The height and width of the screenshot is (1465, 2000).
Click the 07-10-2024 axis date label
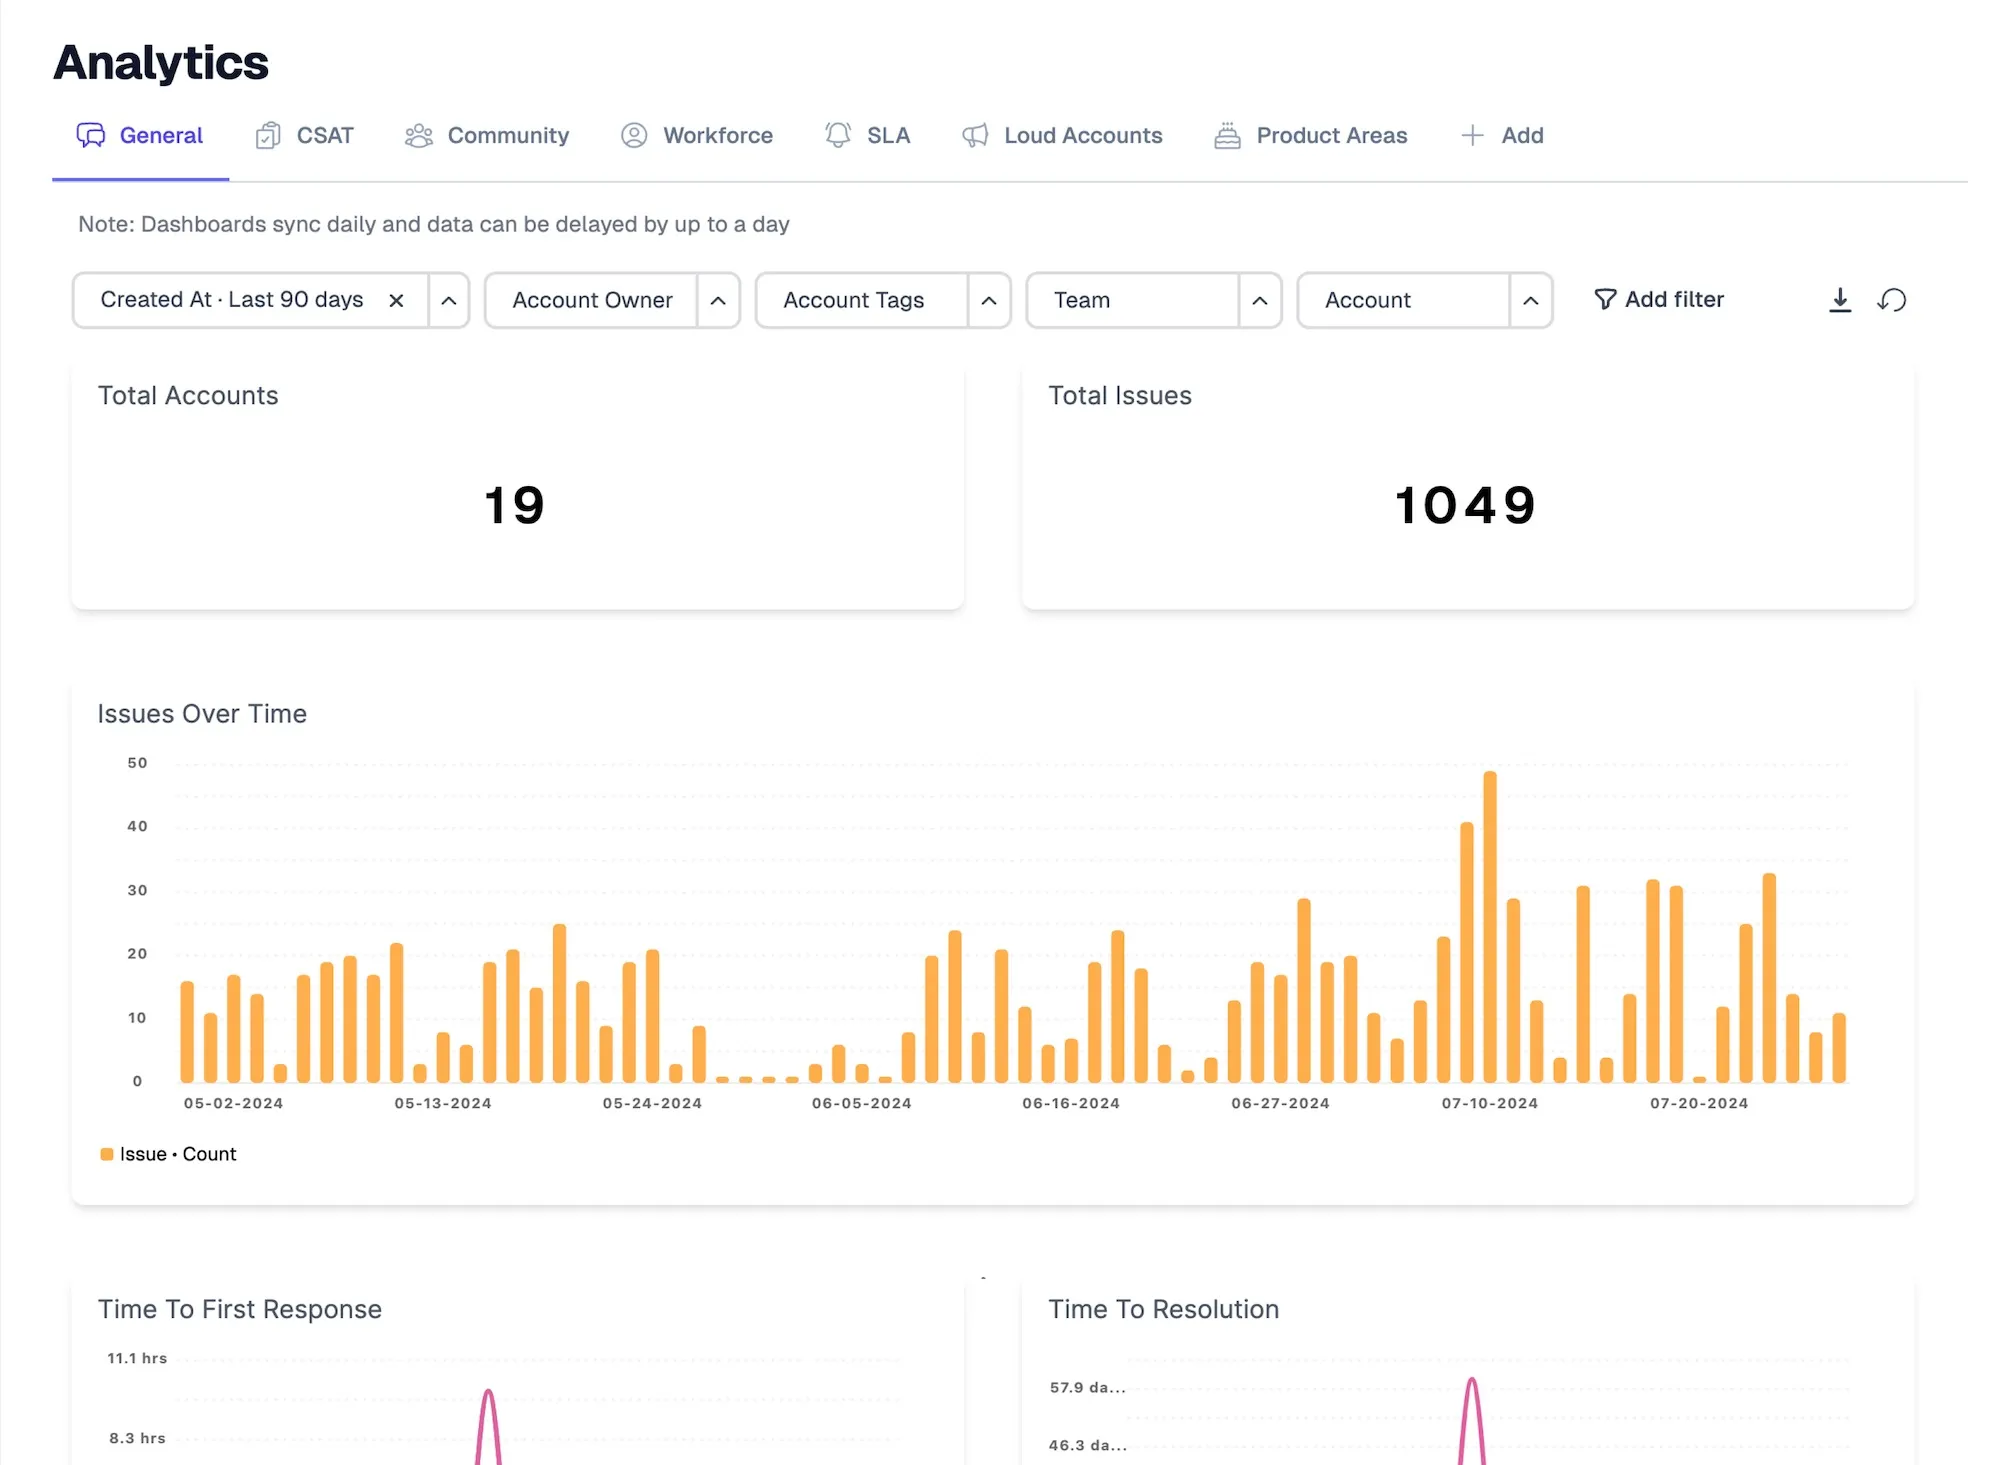point(1490,1103)
